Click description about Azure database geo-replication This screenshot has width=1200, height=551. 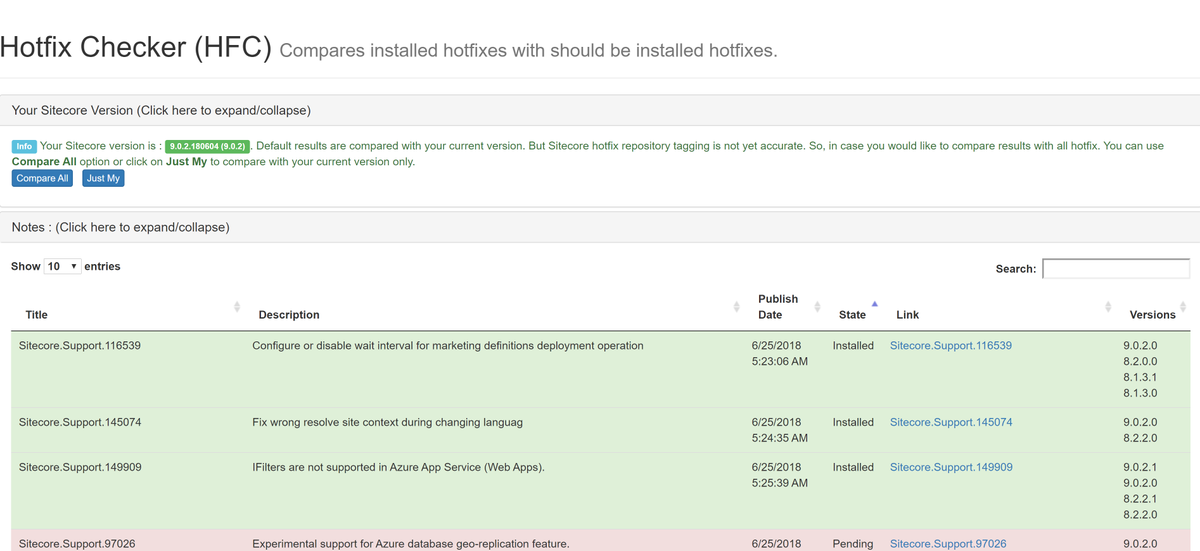point(410,544)
